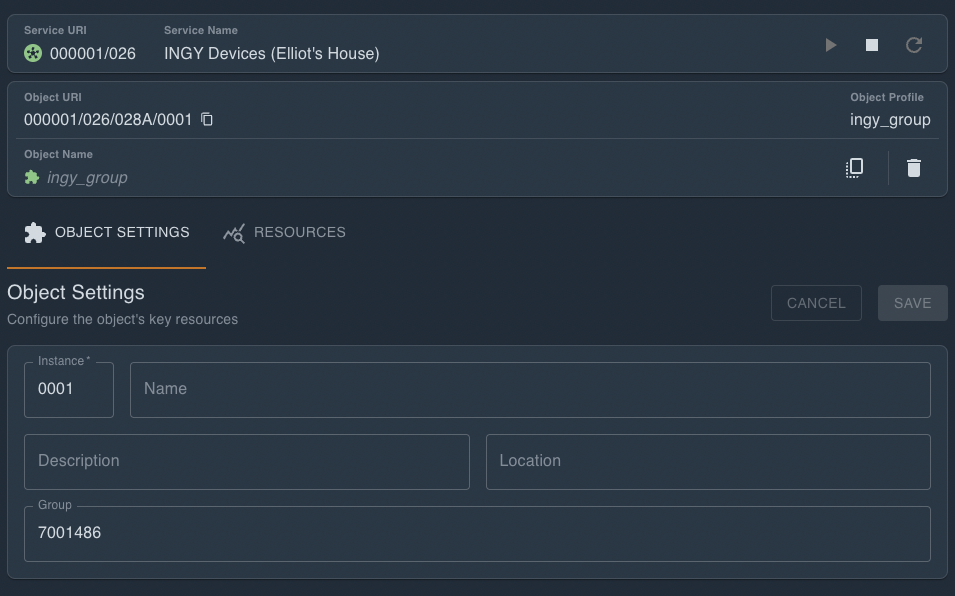Image resolution: width=955 pixels, height=596 pixels.
Task: Click the green puzzle icon beside ingy_group
Action: [32, 177]
